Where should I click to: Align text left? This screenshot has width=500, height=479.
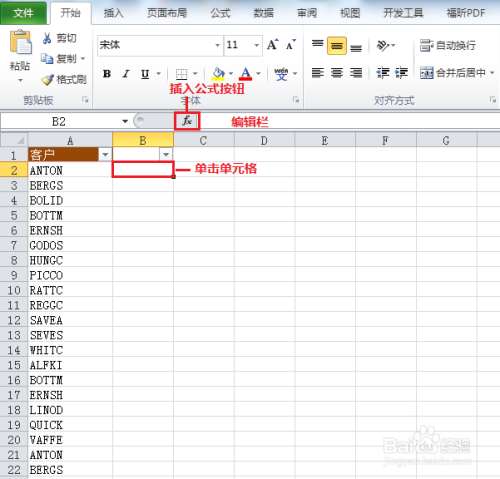(x=317, y=73)
